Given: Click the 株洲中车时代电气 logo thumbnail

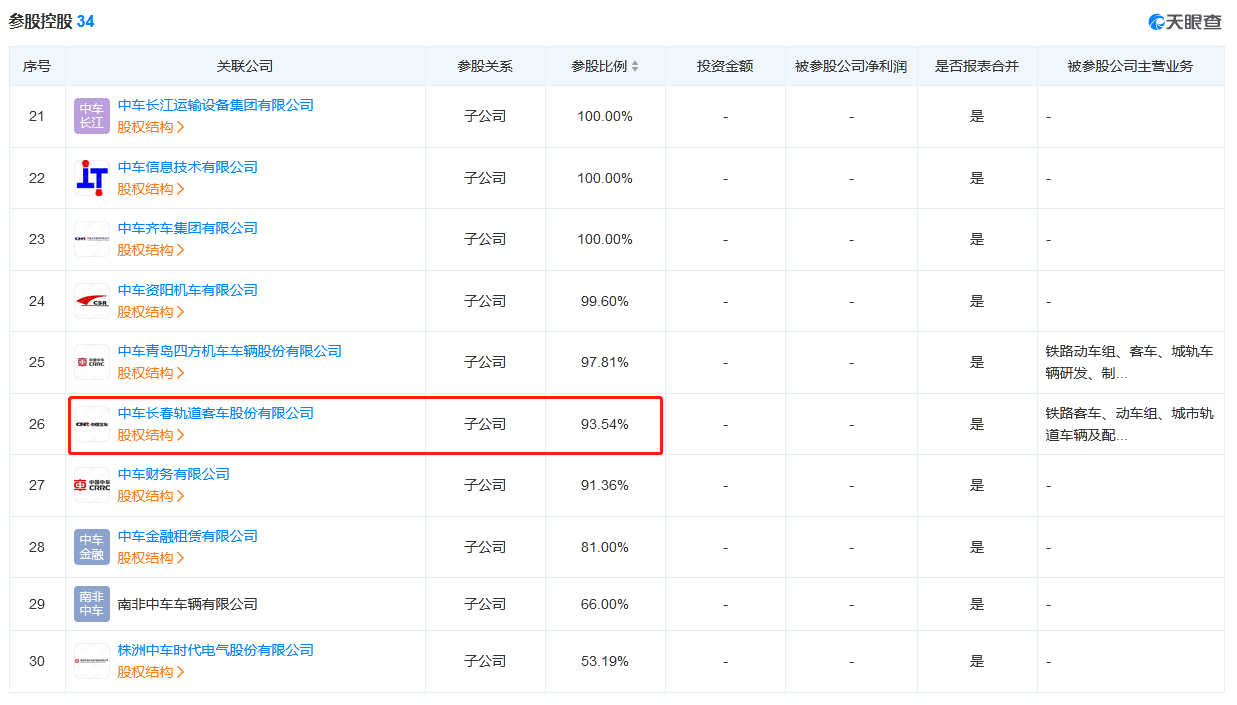Looking at the screenshot, I should pos(92,661).
